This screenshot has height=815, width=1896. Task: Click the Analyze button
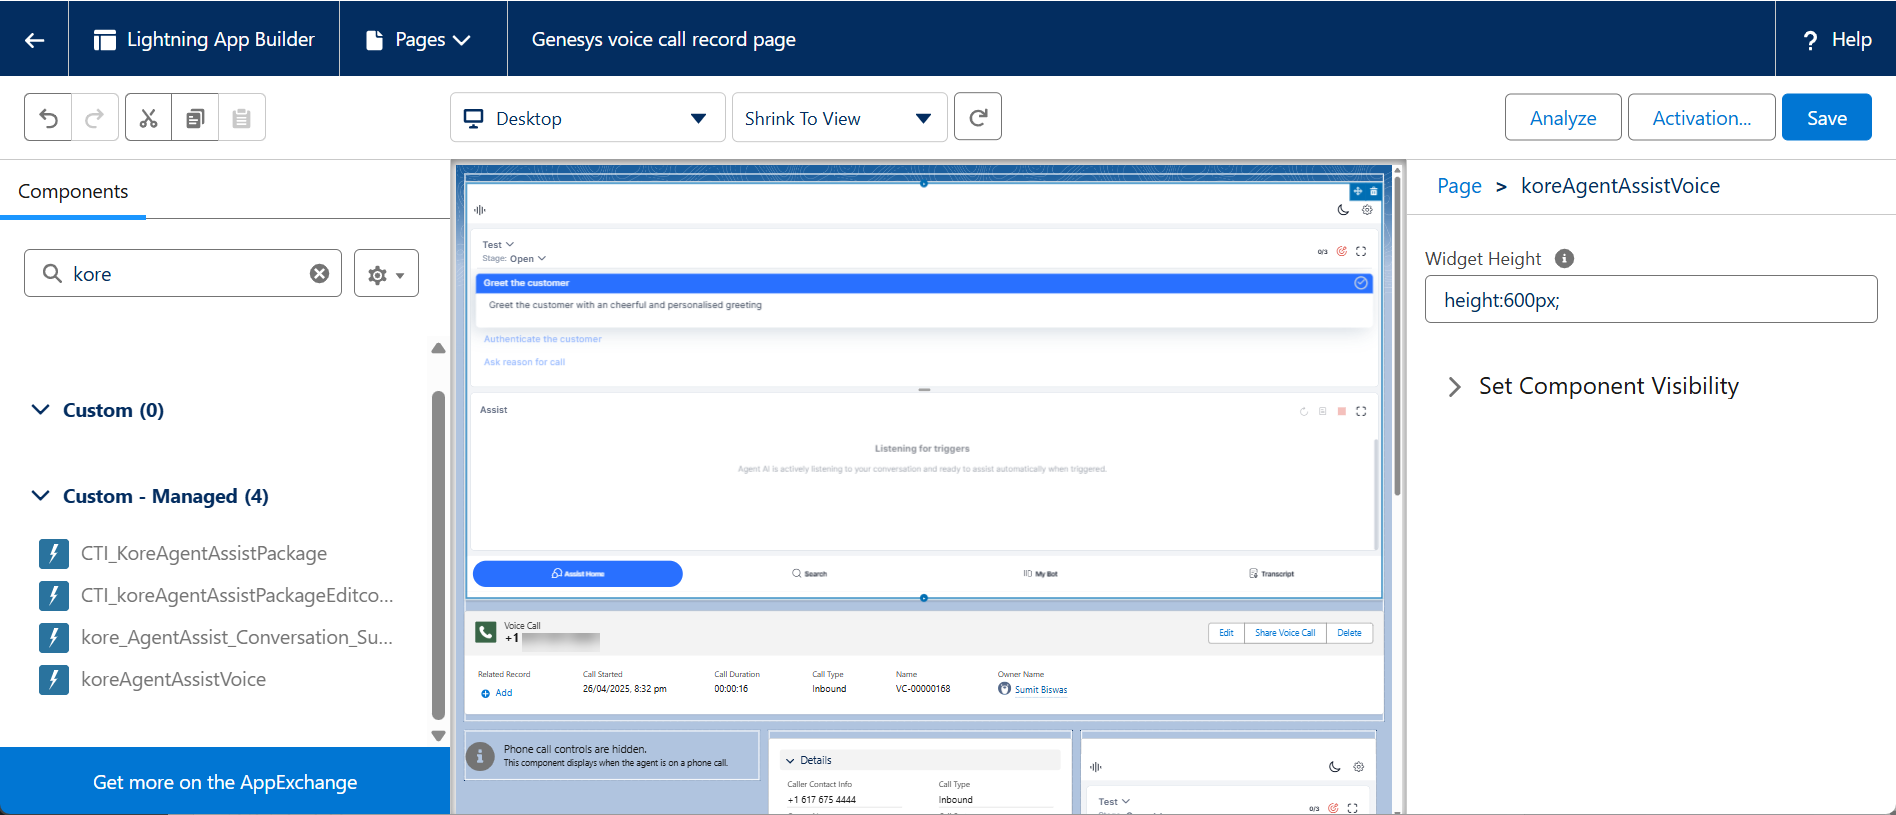point(1563,118)
